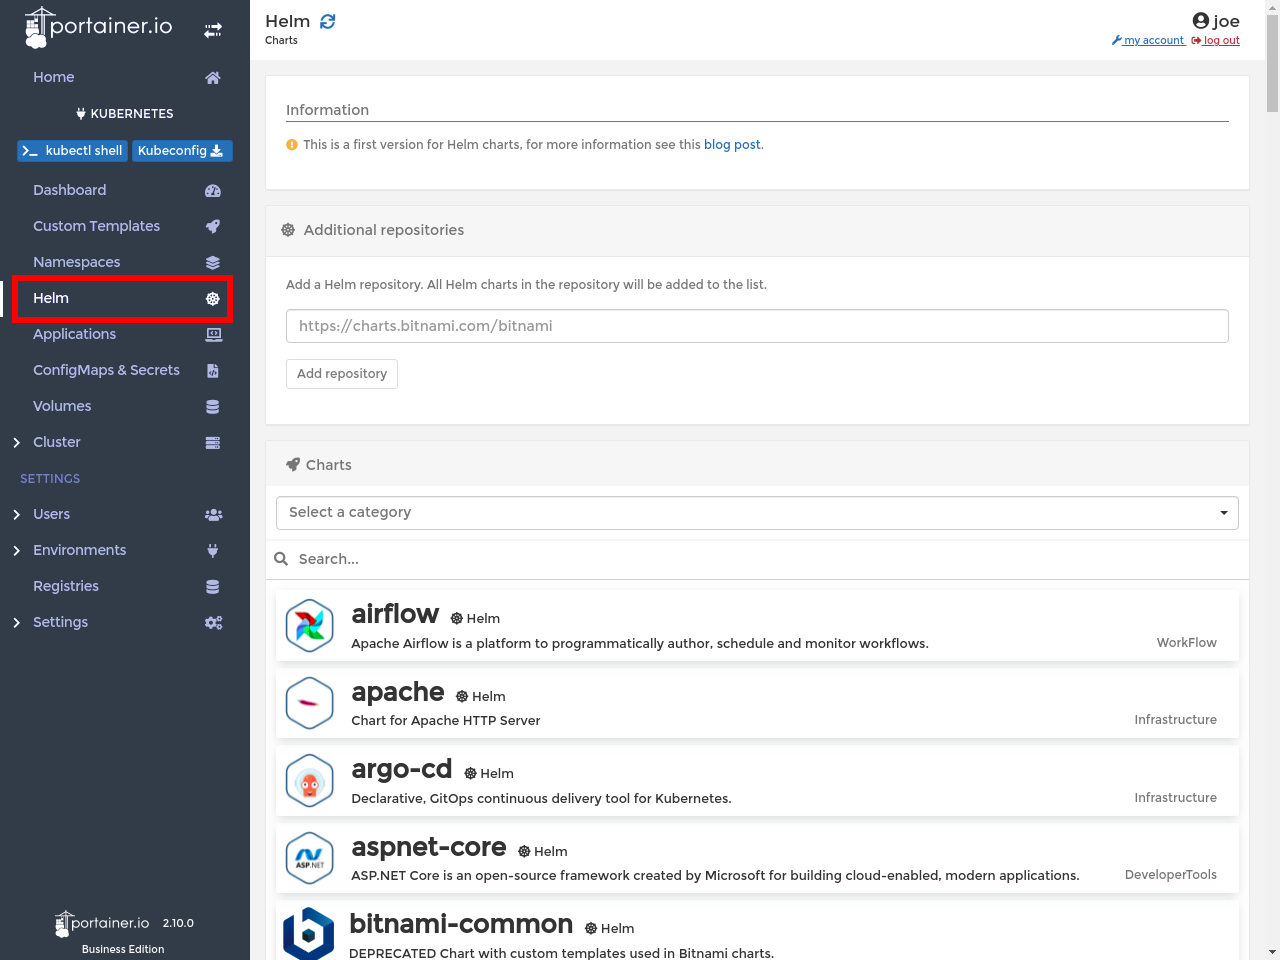1280x960 pixels.
Task: Click the ConfigMaps & Secrets file icon
Action: coord(213,371)
